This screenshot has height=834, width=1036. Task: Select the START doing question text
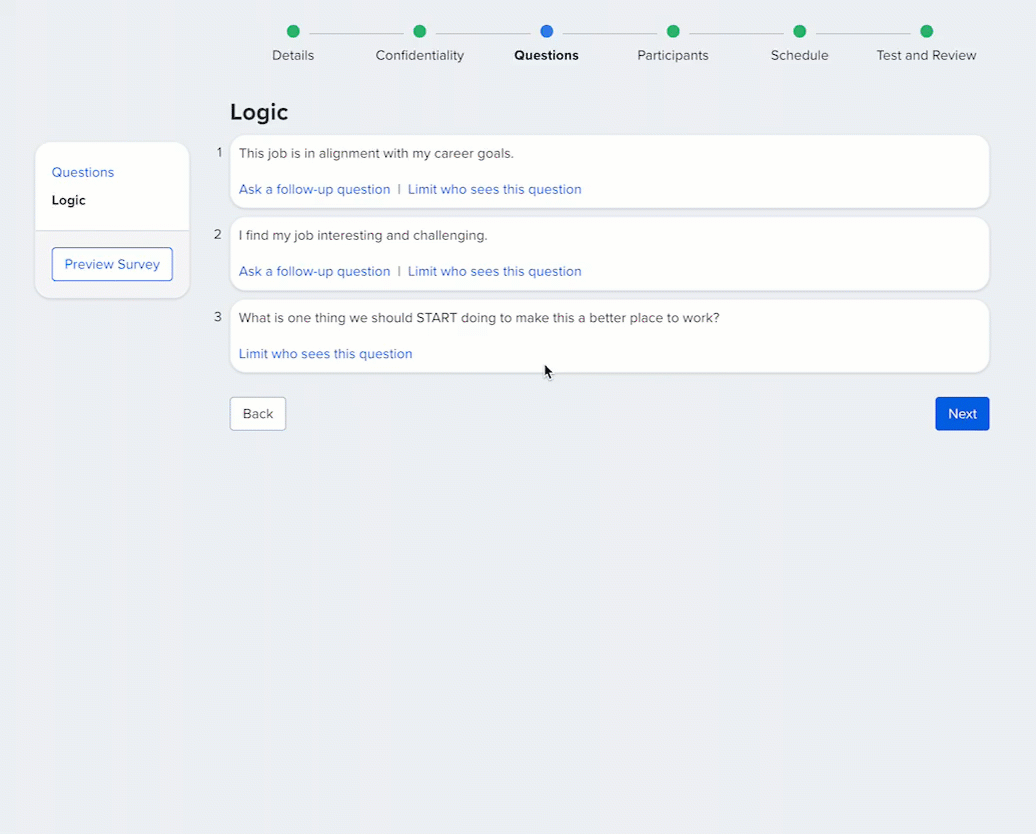479,318
